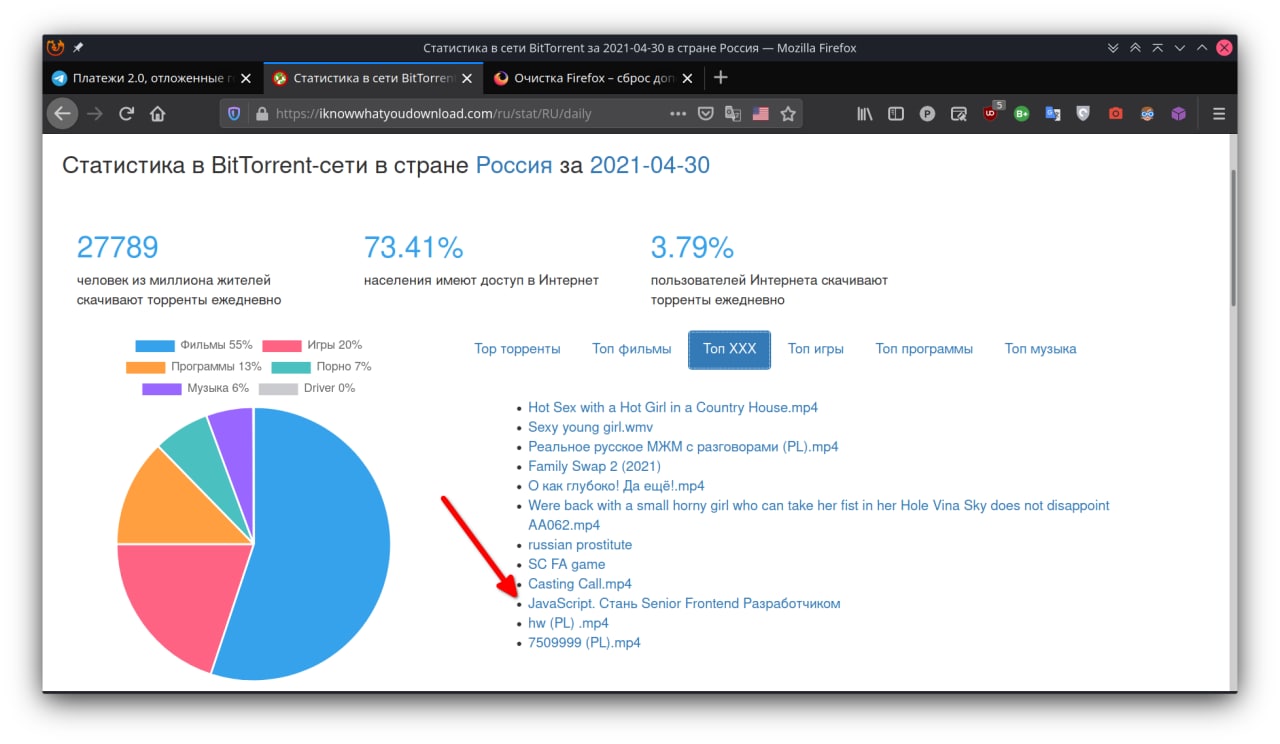Select the Топ XXX tab

[729, 349]
